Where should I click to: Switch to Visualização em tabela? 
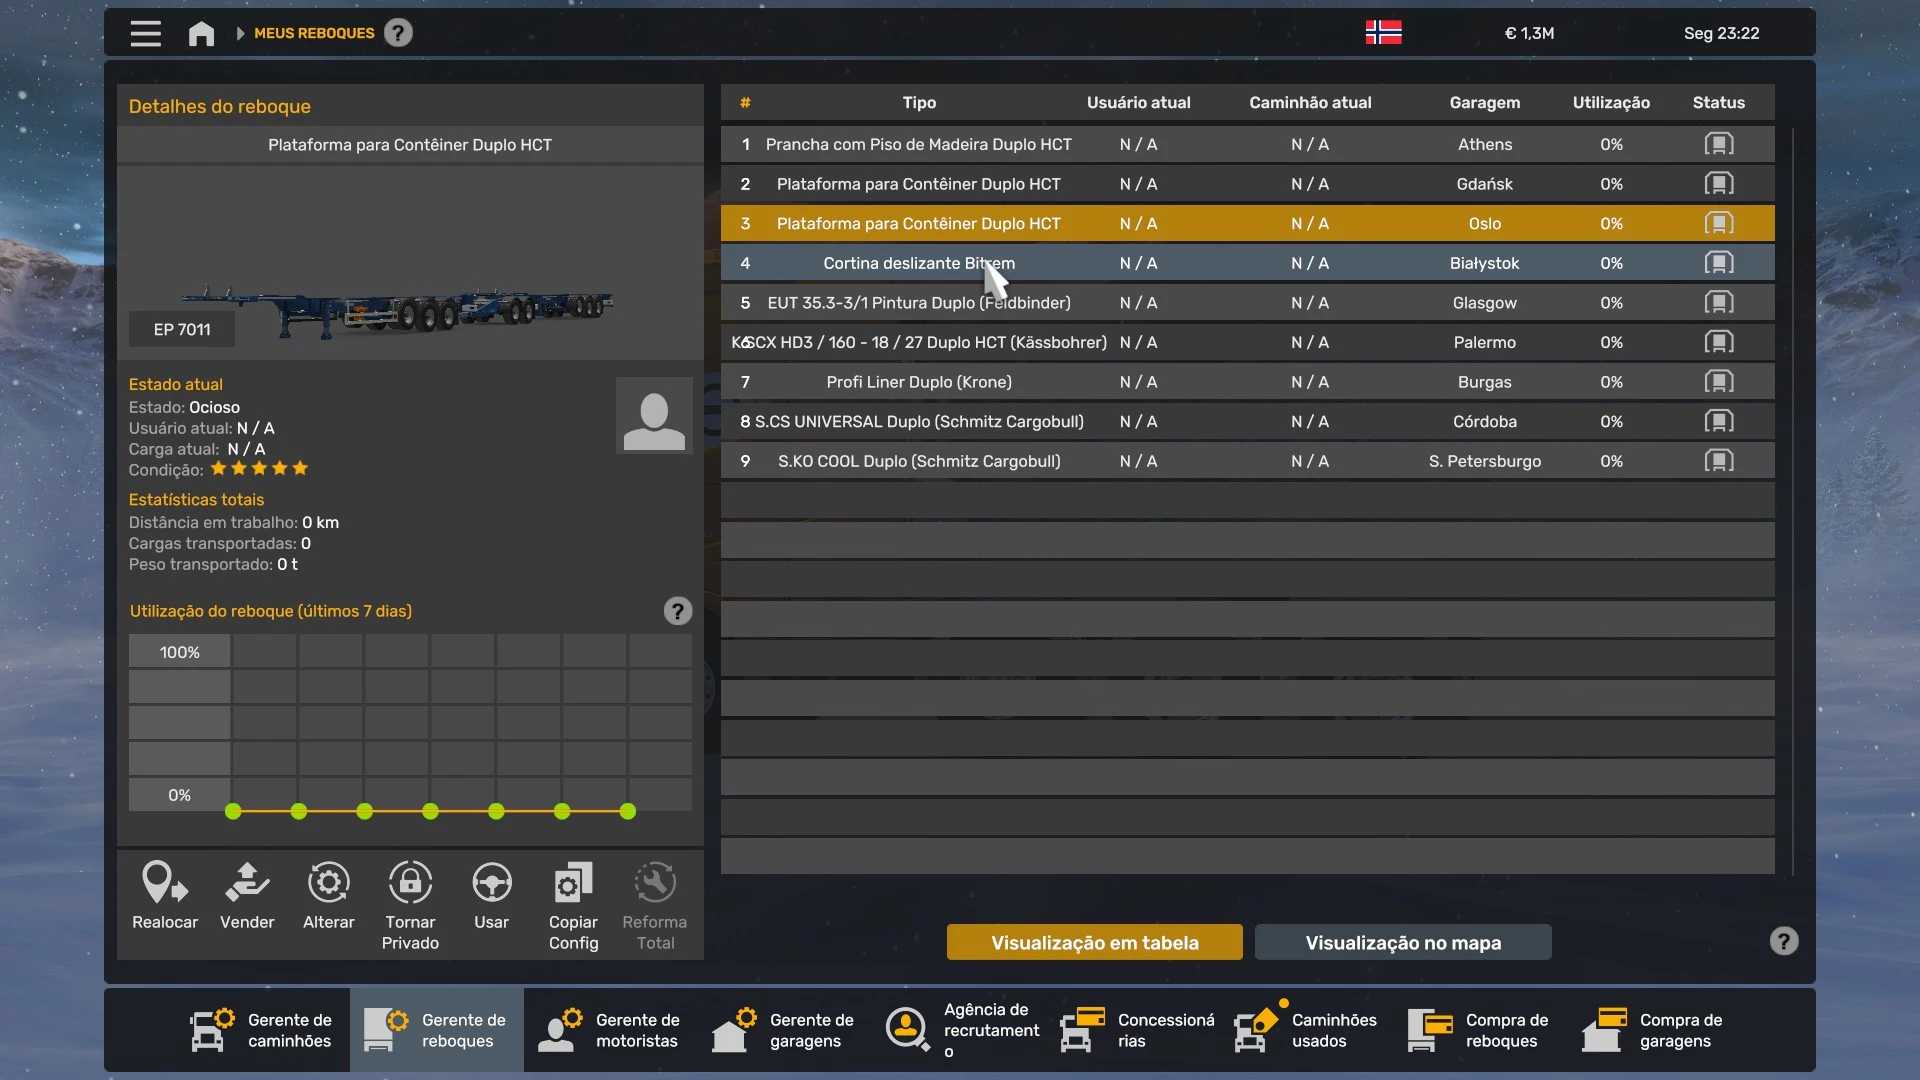[x=1094, y=943]
